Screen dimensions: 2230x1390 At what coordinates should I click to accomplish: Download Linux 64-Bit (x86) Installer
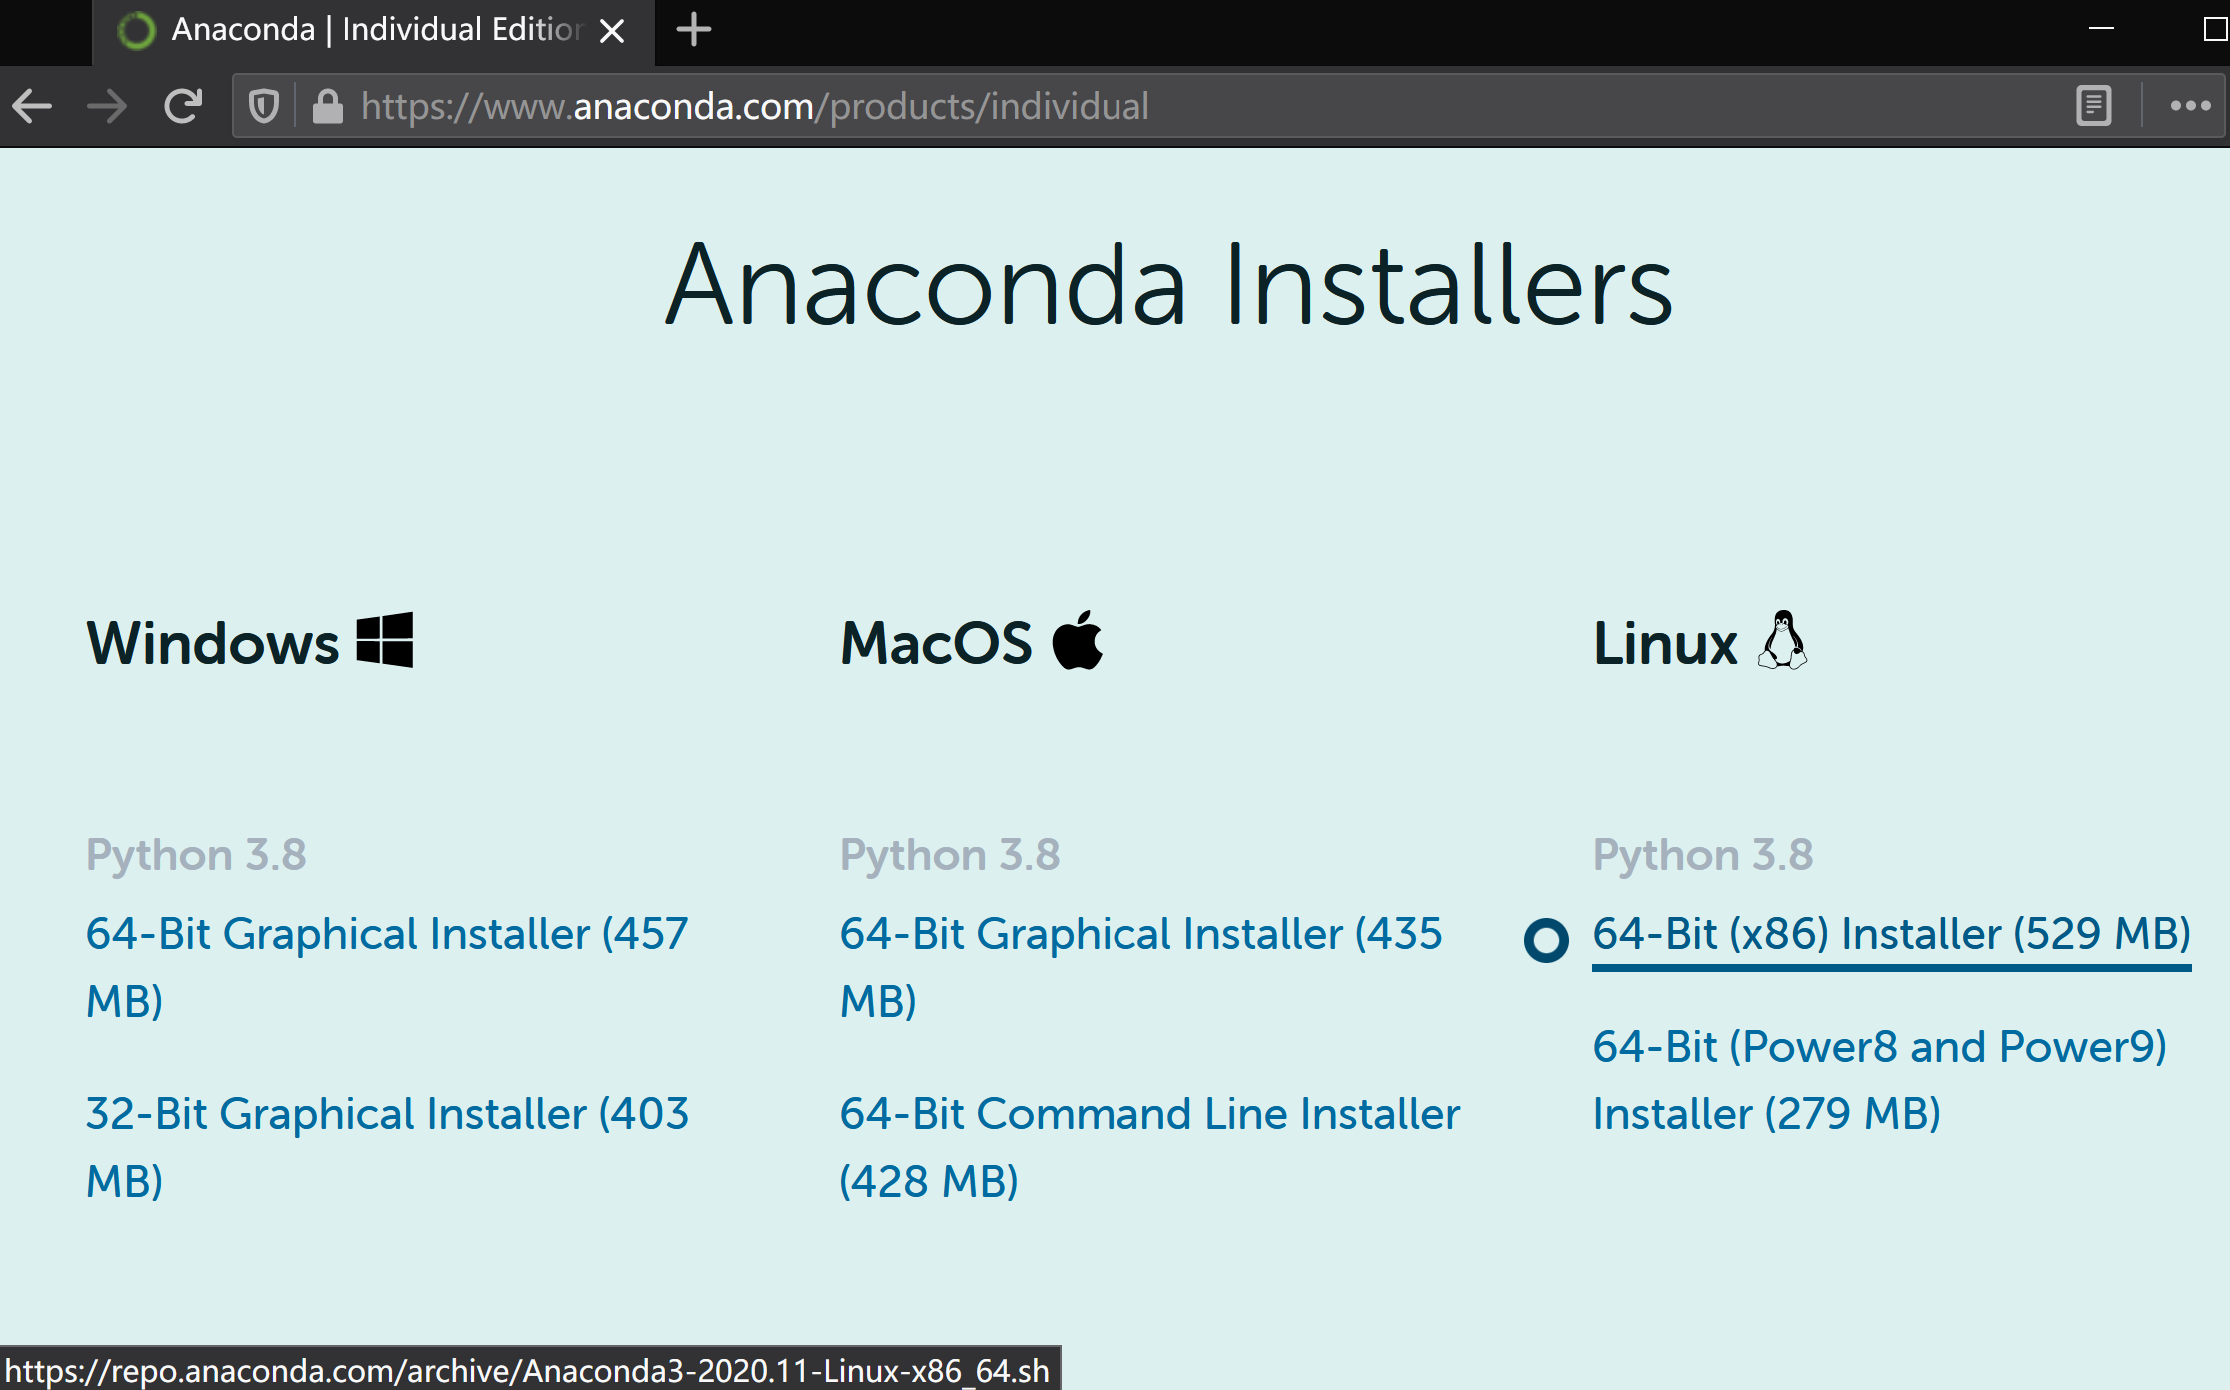(1891, 935)
